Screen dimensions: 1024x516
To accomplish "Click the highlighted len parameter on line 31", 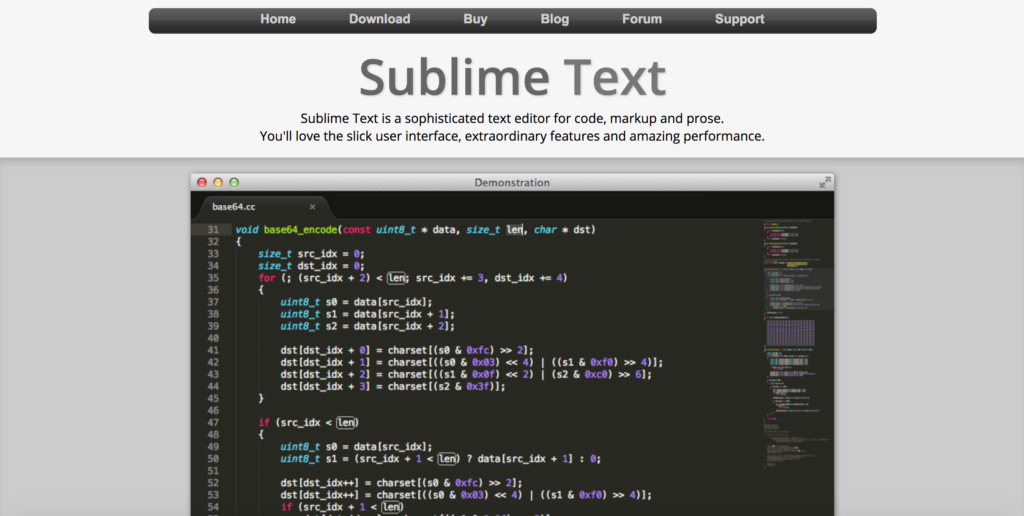I will coord(514,230).
